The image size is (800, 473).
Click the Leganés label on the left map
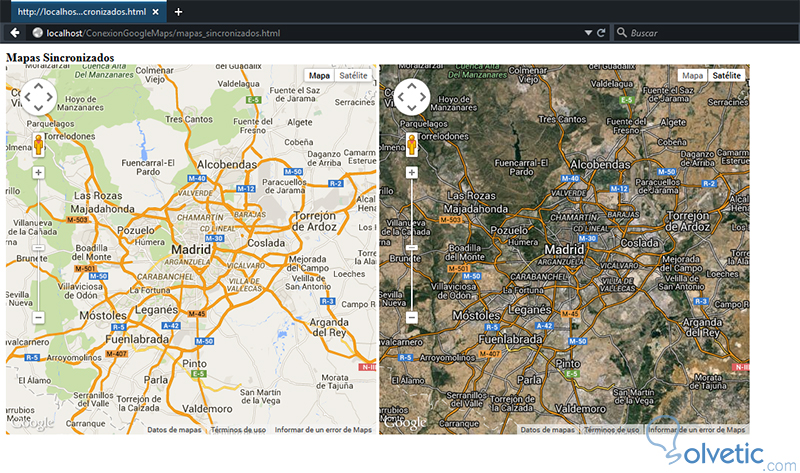point(156,310)
